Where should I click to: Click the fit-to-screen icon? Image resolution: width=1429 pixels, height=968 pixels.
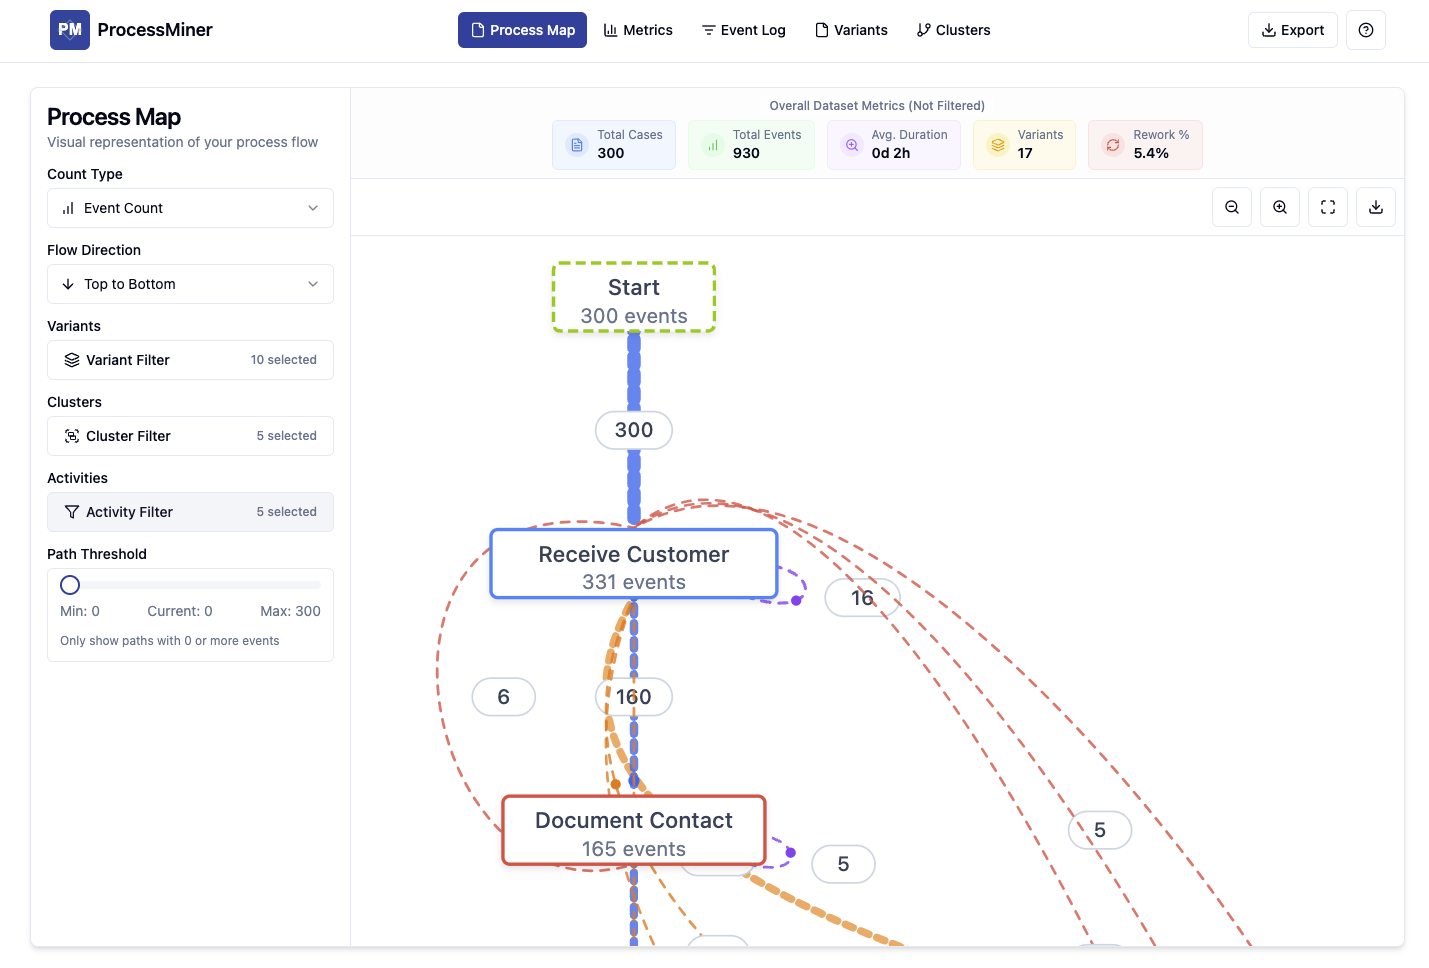1328,207
